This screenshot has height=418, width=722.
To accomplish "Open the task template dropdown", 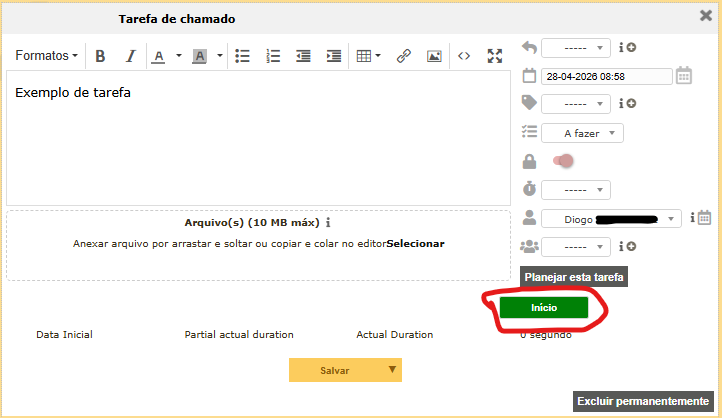I will click(576, 48).
